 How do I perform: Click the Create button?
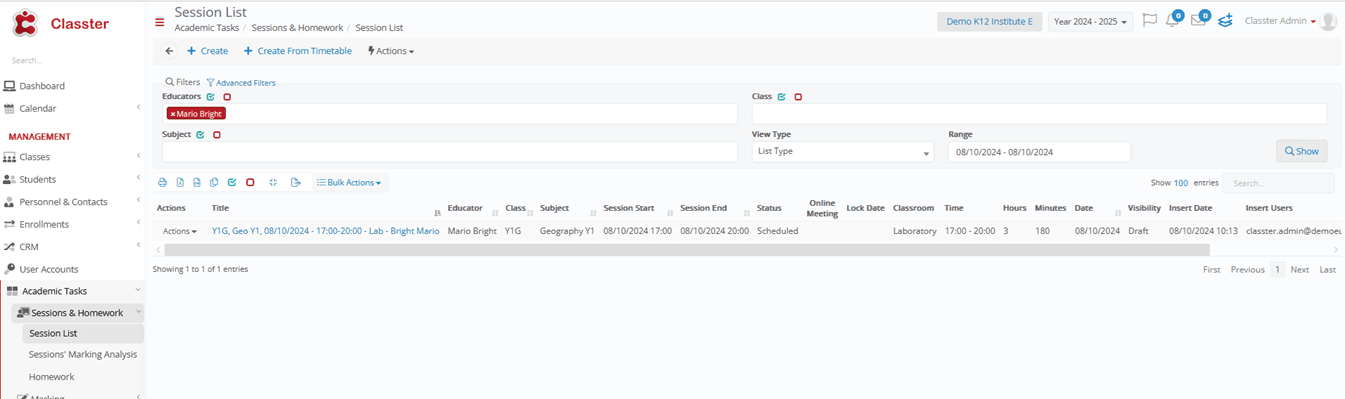tap(207, 51)
